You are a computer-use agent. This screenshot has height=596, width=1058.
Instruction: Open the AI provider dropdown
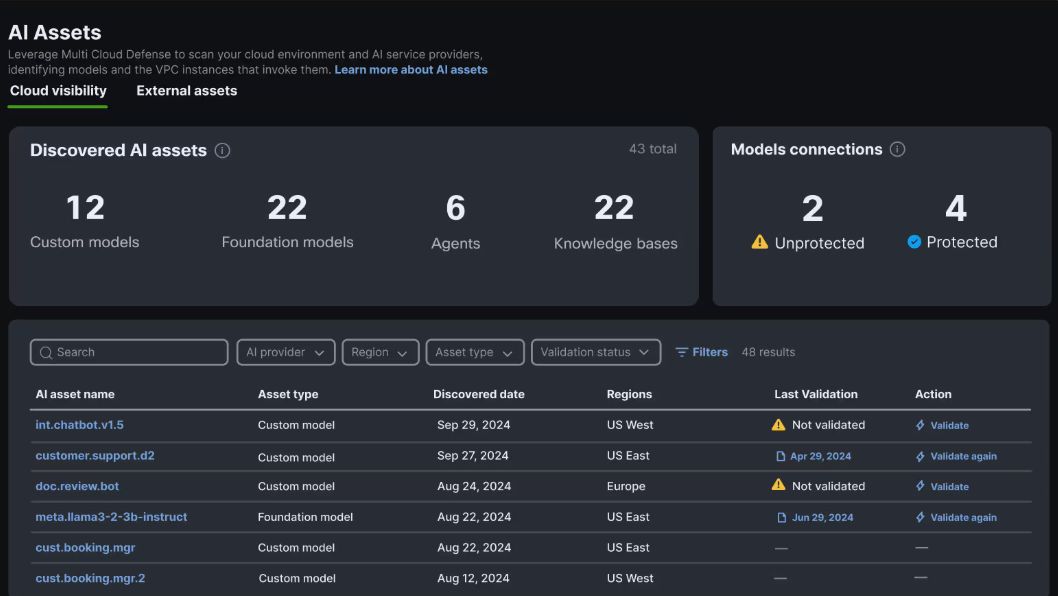click(x=286, y=352)
